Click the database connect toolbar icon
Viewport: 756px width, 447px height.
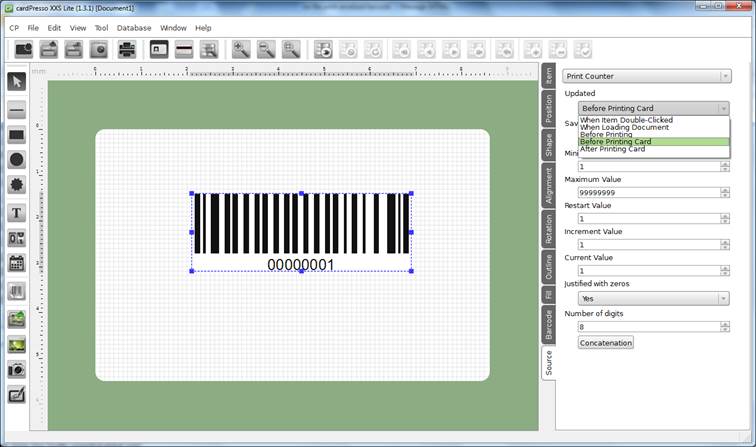323,49
